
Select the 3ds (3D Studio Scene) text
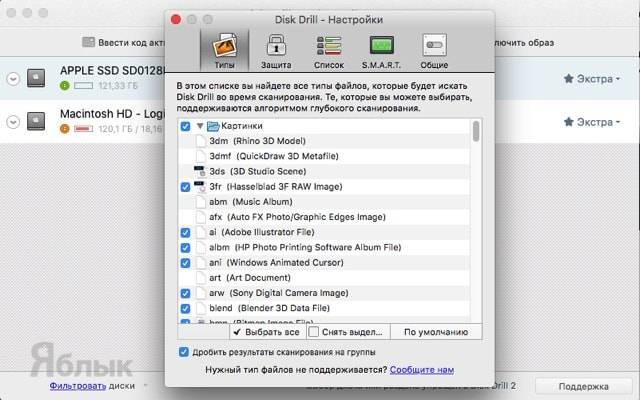[258, 171]
